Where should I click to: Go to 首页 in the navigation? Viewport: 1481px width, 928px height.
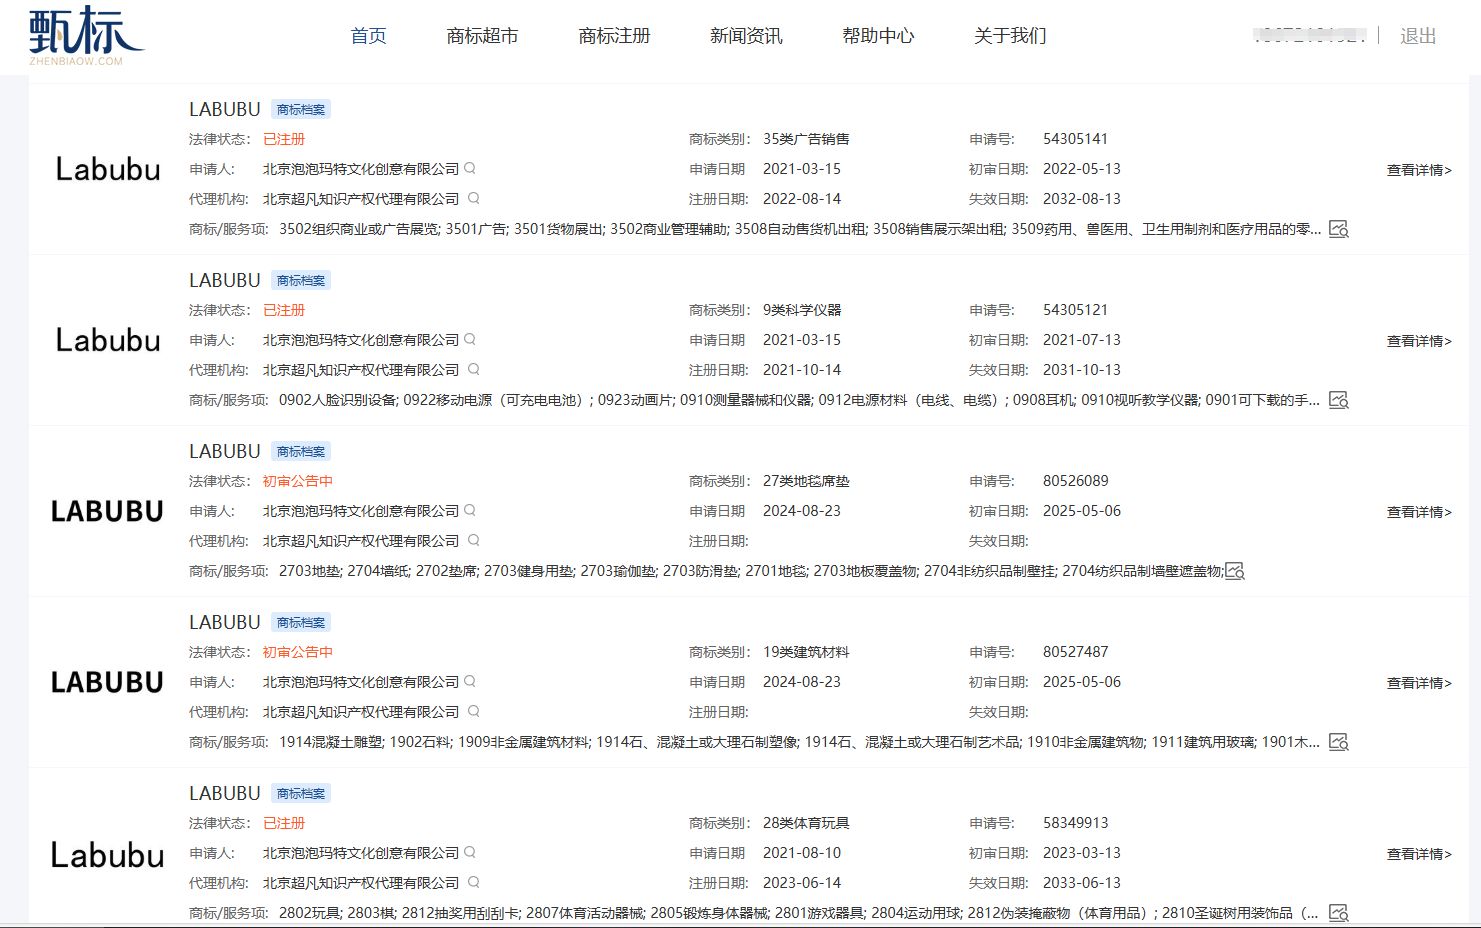coord(368,36)
